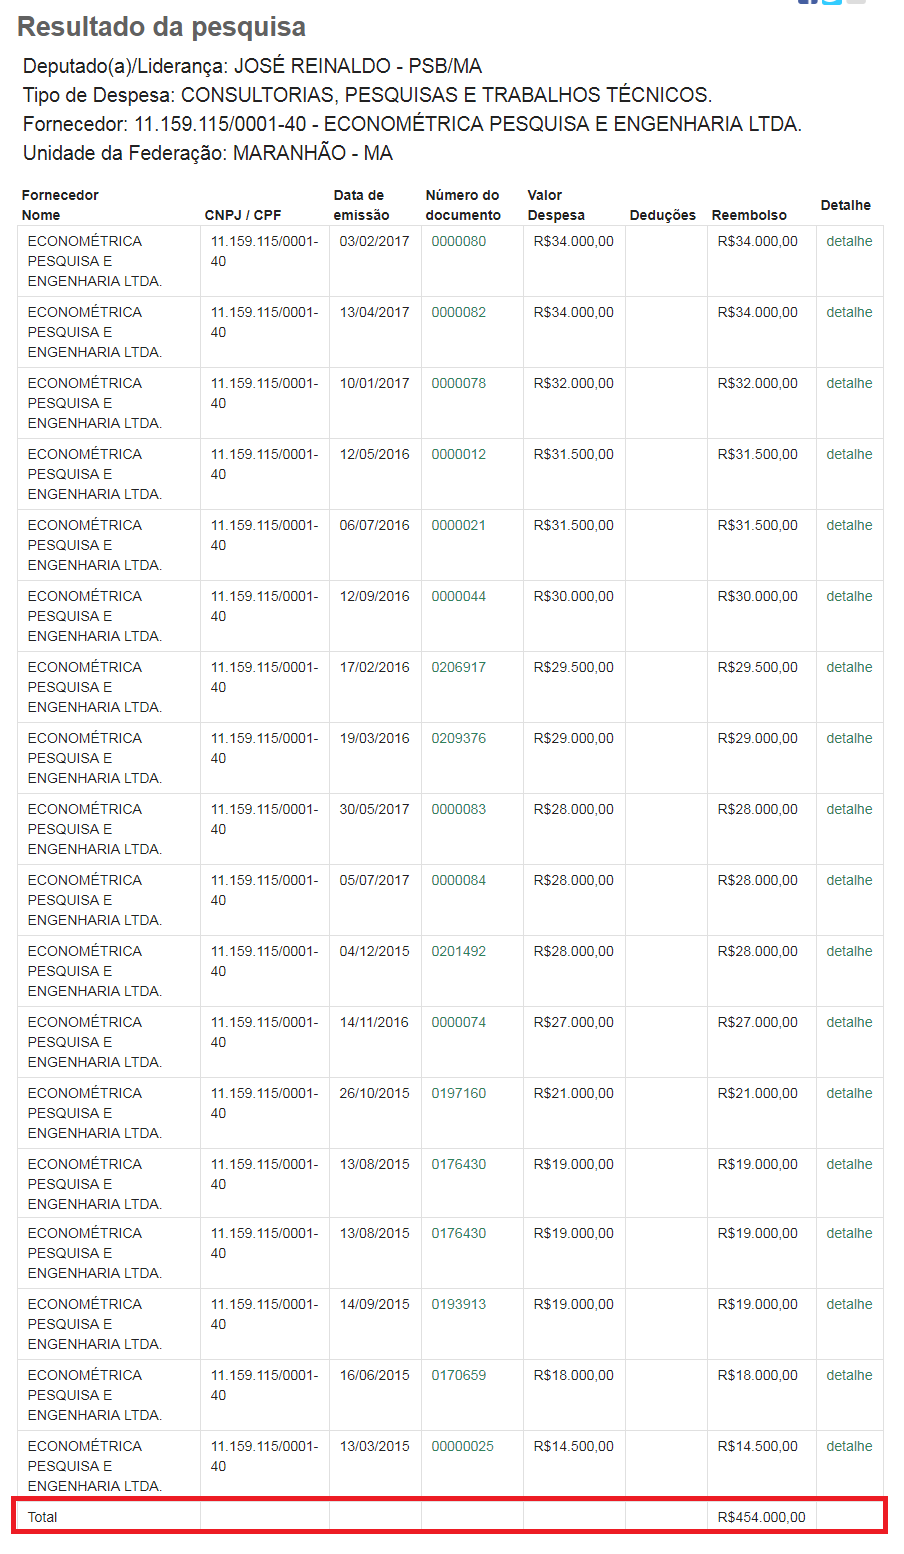The width and height of the screenshot is (904, 1554).
Task: Follow detalhe link for document 00000025
Action: (x=849, y=1446)
